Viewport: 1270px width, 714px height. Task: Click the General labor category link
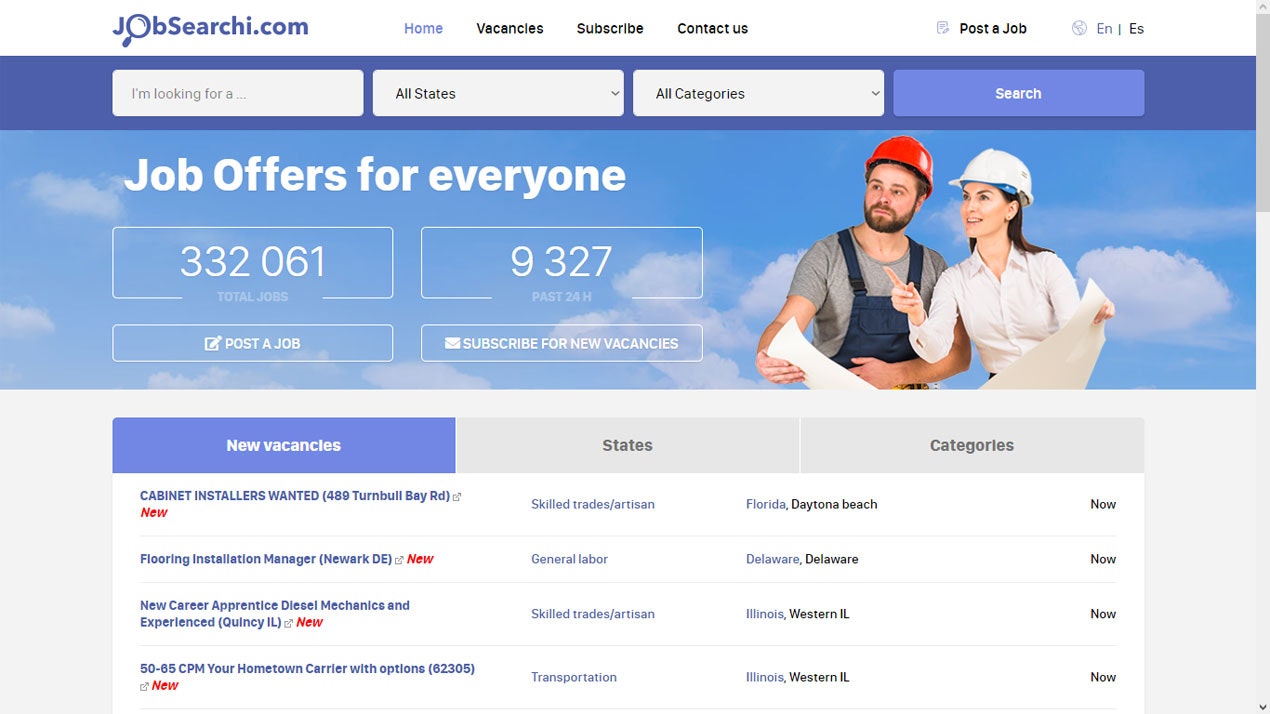[x=569, y=559]
